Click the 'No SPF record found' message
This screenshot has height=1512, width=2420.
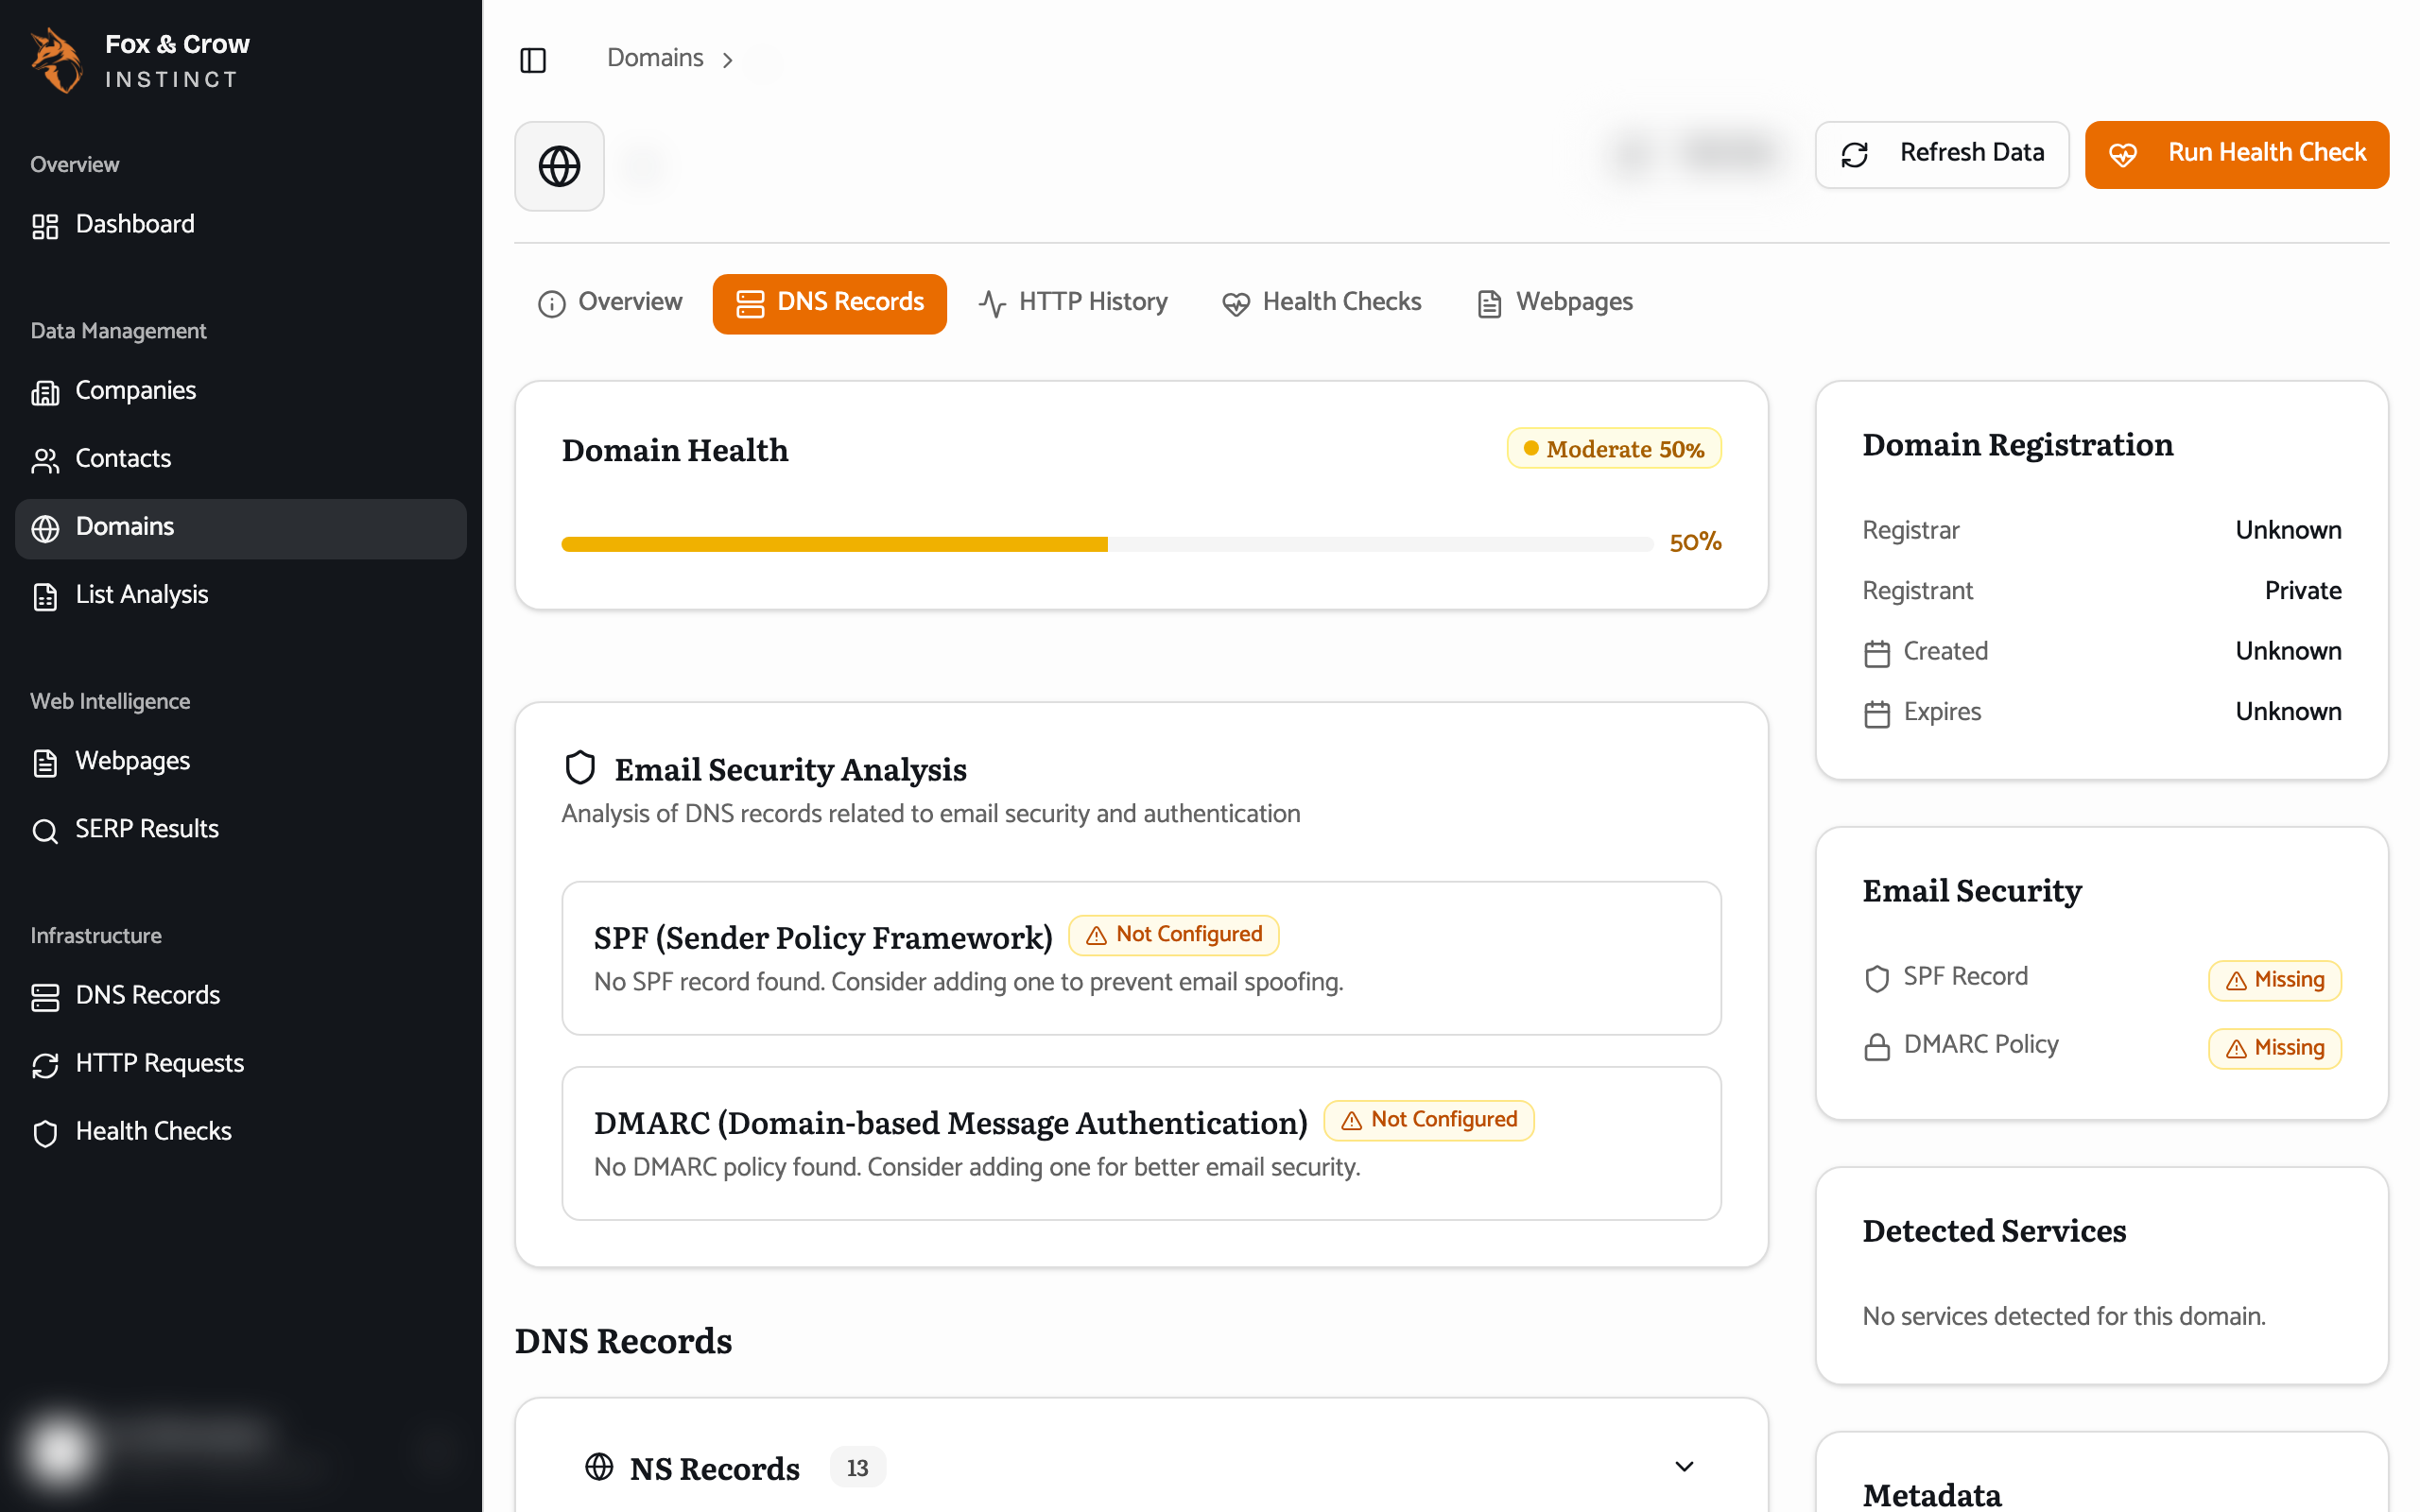coord(968,982)
